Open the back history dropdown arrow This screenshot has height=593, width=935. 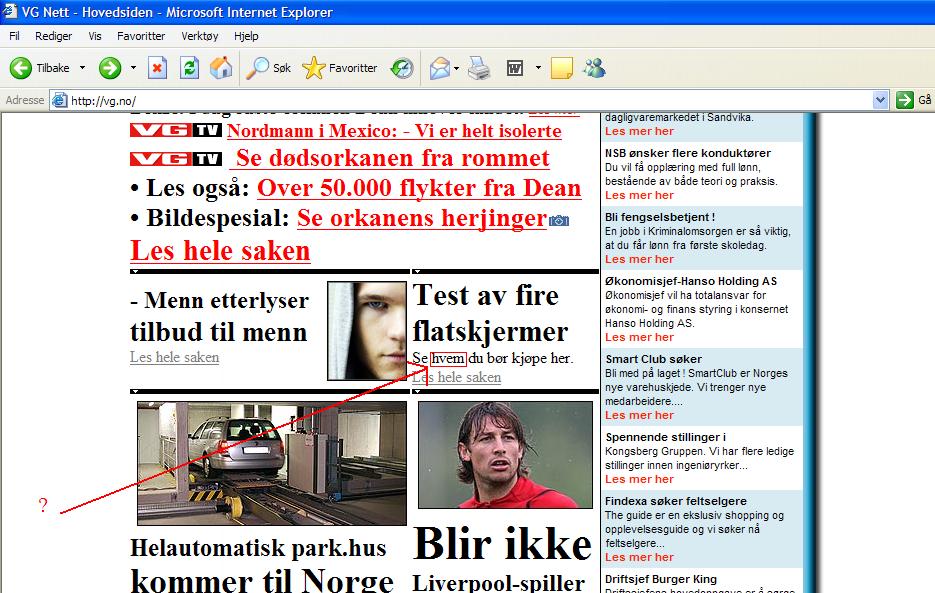coord(82,68)
